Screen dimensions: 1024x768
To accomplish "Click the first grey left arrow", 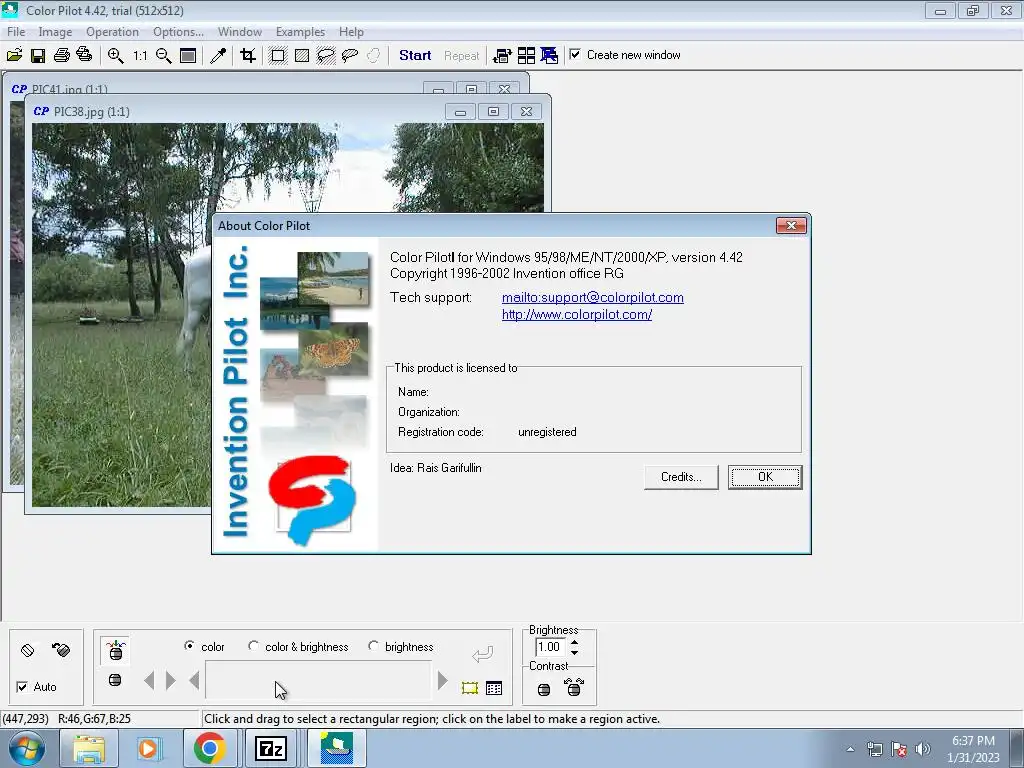I will pos(149,680).
